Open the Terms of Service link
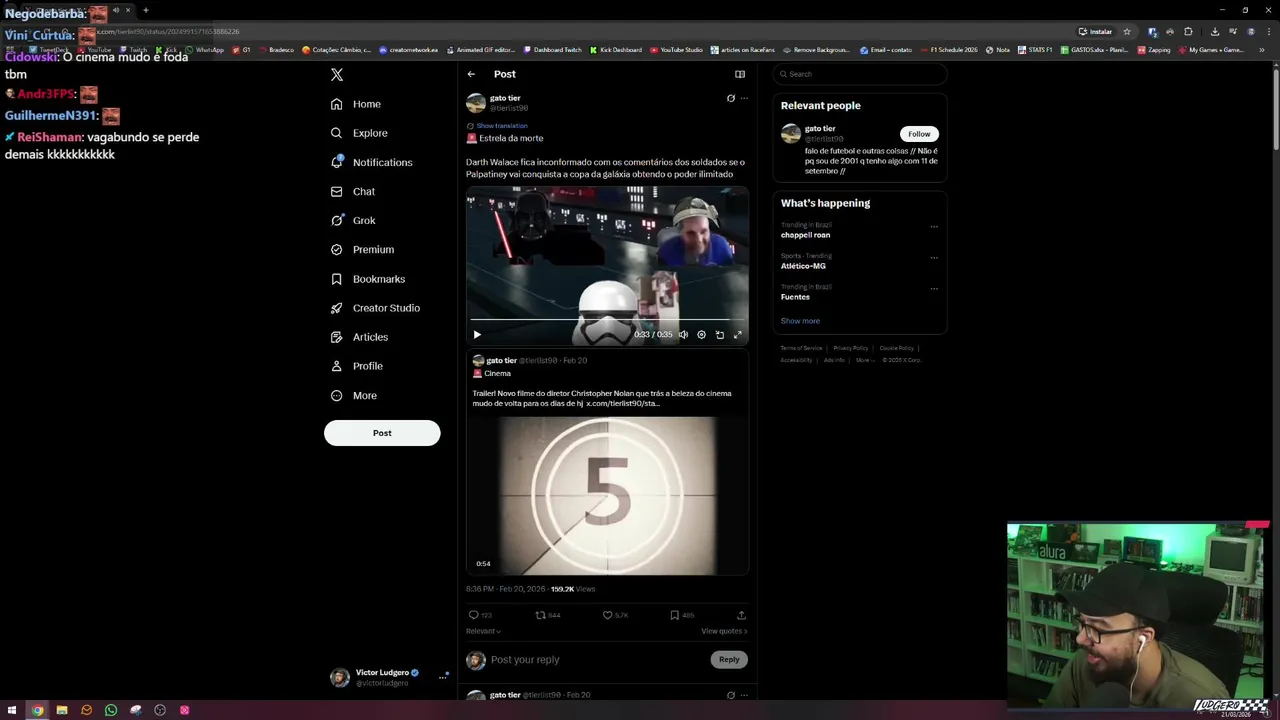The width and height of the screenshot is (1280, 720). pos(801,348)
